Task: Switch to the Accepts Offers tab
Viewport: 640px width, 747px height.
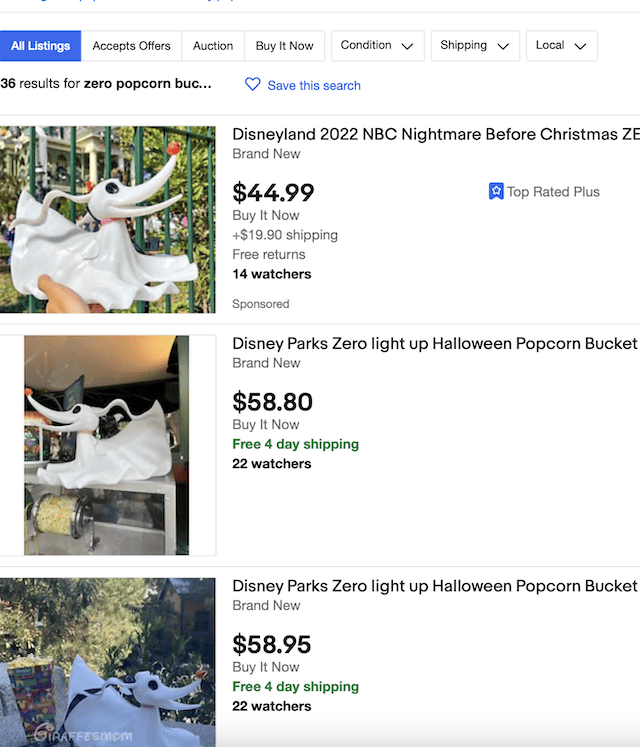Action: (131, 46)
